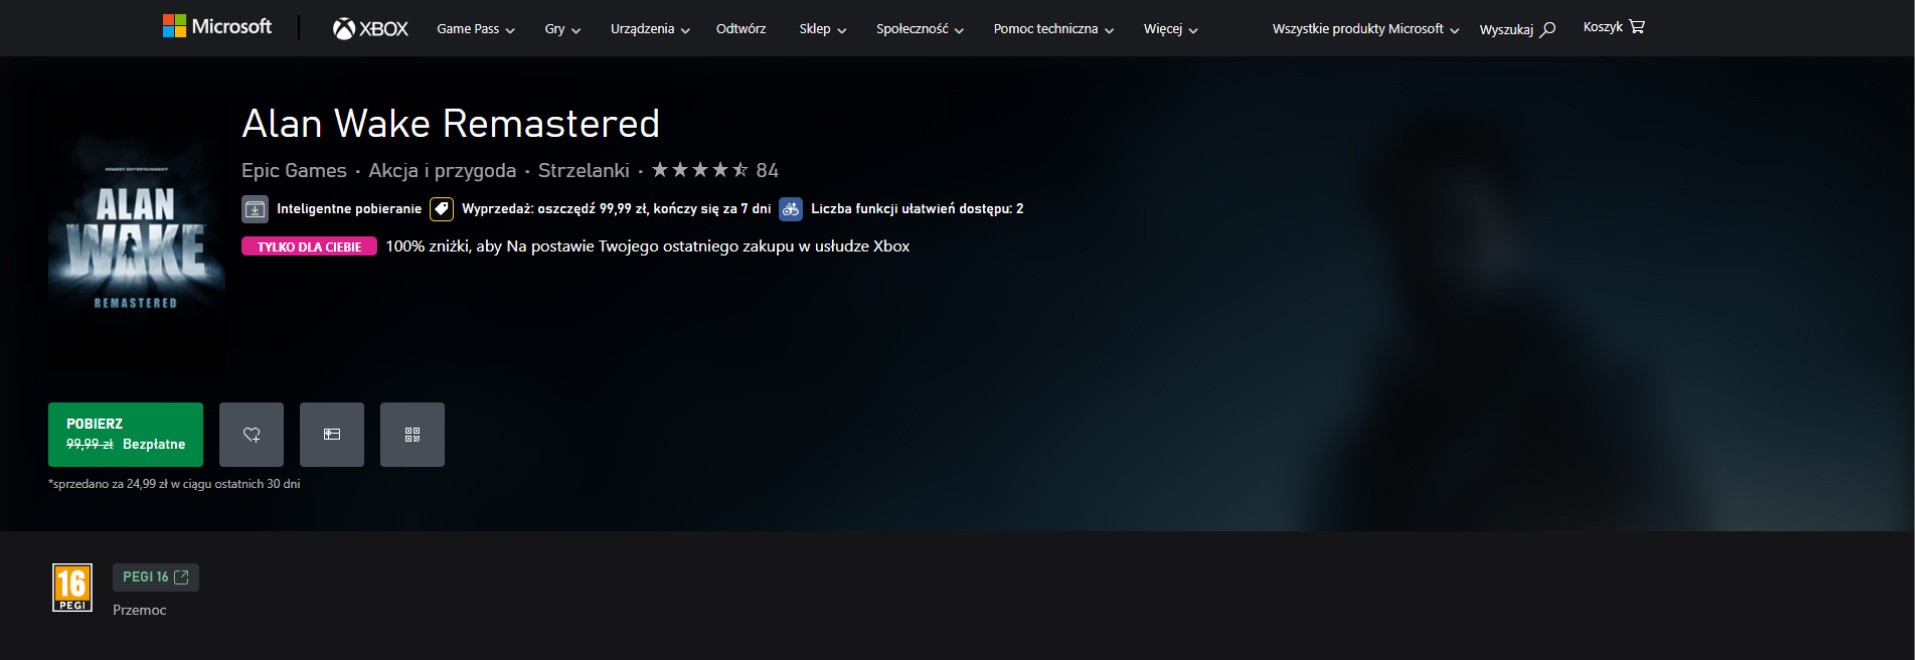The width and height of the screenshot is (1915, 660).
Task: Click the sprzedano za 24,99 zł note
Action: [174, 484]
